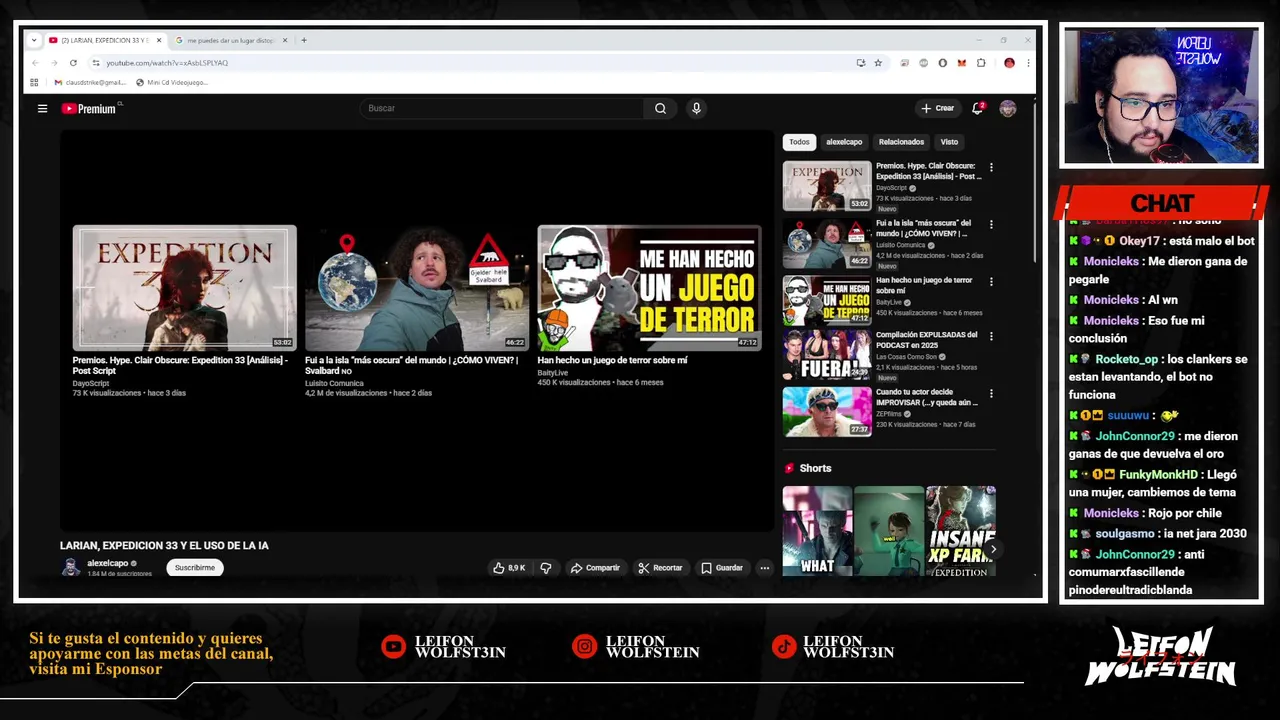Select the Relacionados filter chip
Image resolution: width=1280 pixels, height=720 pixels.
point(901,142)
